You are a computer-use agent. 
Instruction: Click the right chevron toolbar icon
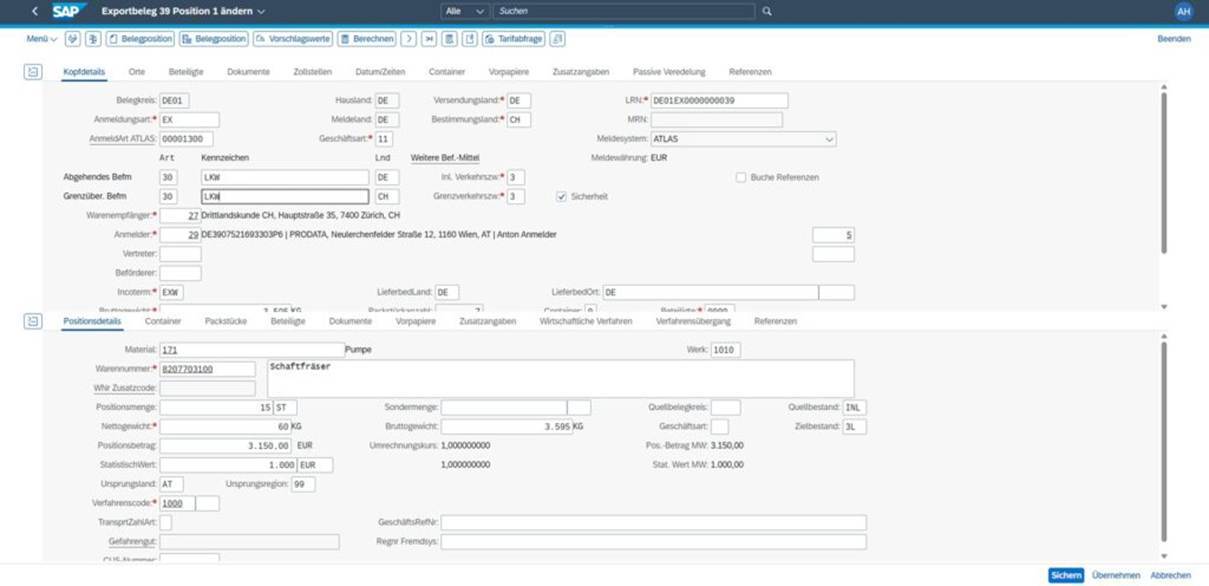coord(409,39)
